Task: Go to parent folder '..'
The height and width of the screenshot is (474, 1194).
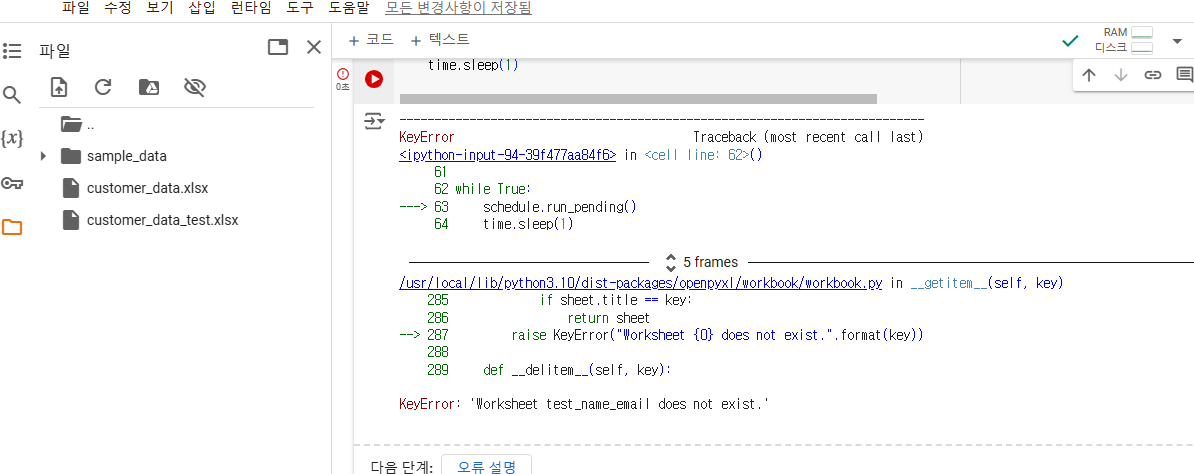Action: click(78, 124)
